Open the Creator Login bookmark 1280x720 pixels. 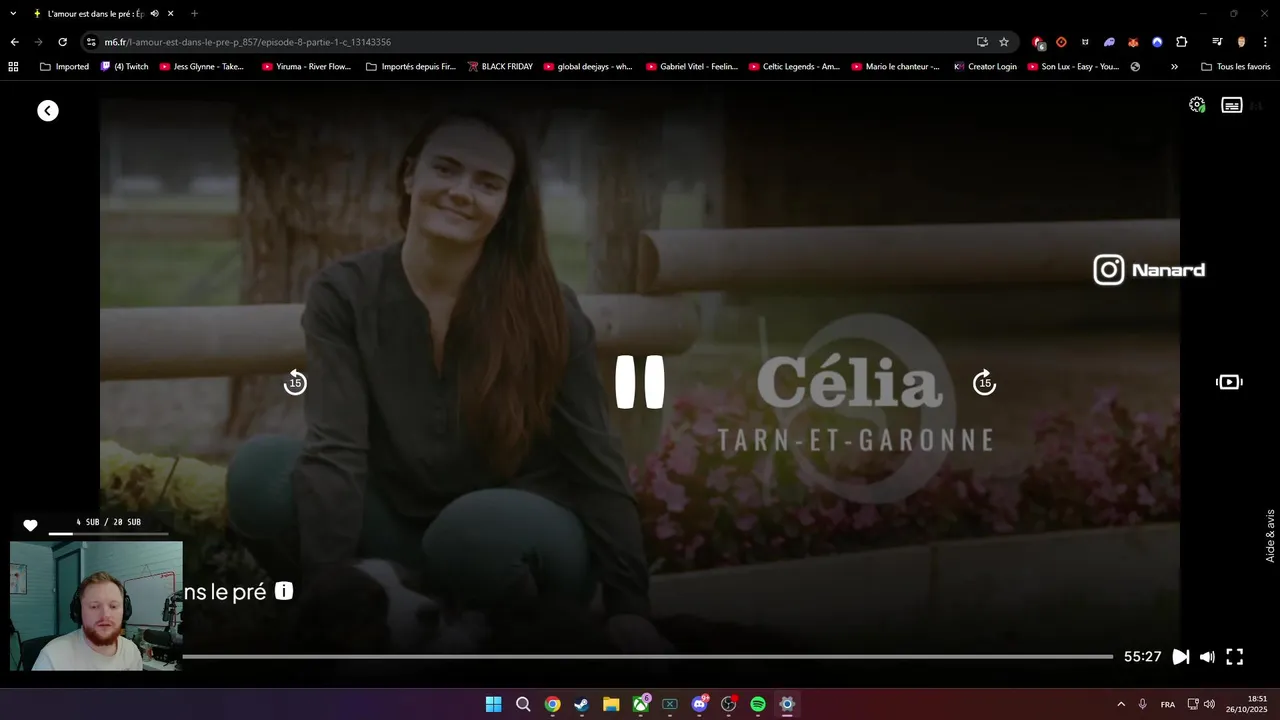(x=985, y=67)
